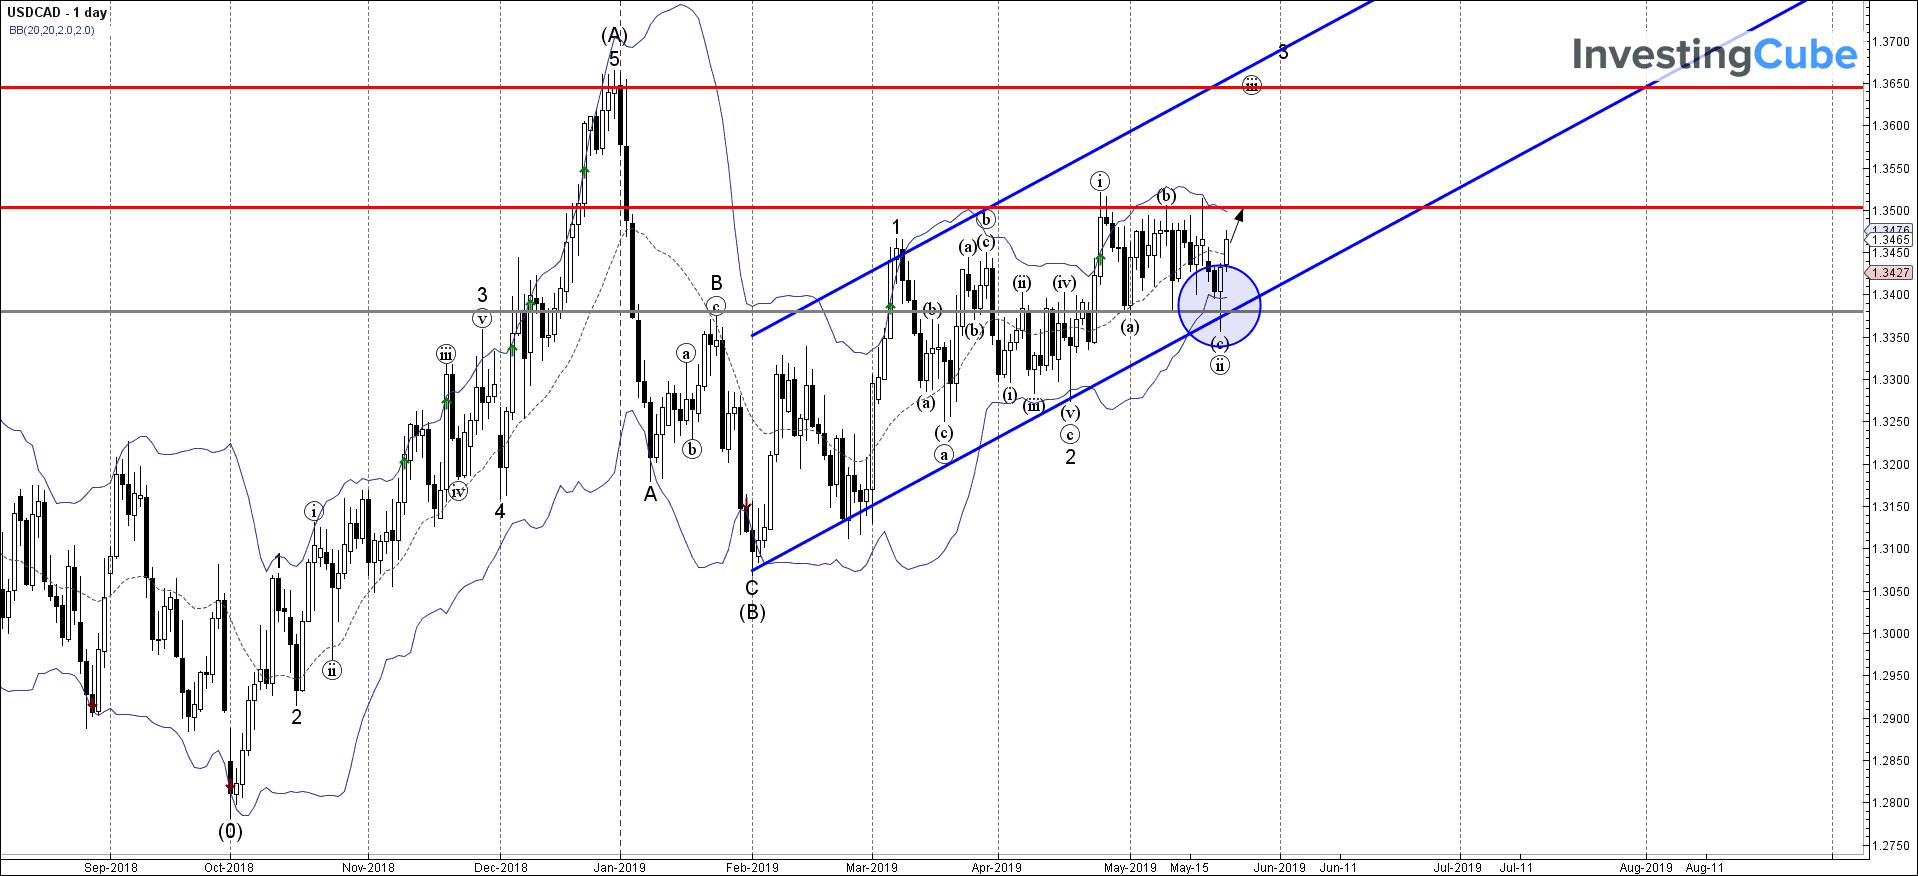Select the (B) wave label near Feb-2019
This screenshot has height=876, width=1918.
click(752, 612)
